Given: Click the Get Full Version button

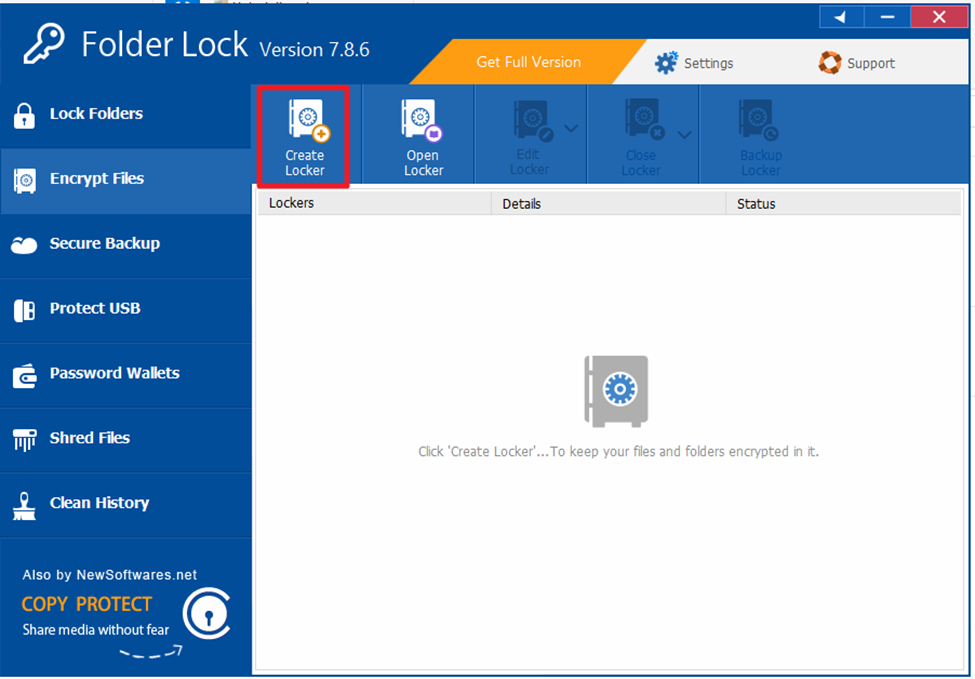Looking at the screenshot, I should (x=529, y=62).
